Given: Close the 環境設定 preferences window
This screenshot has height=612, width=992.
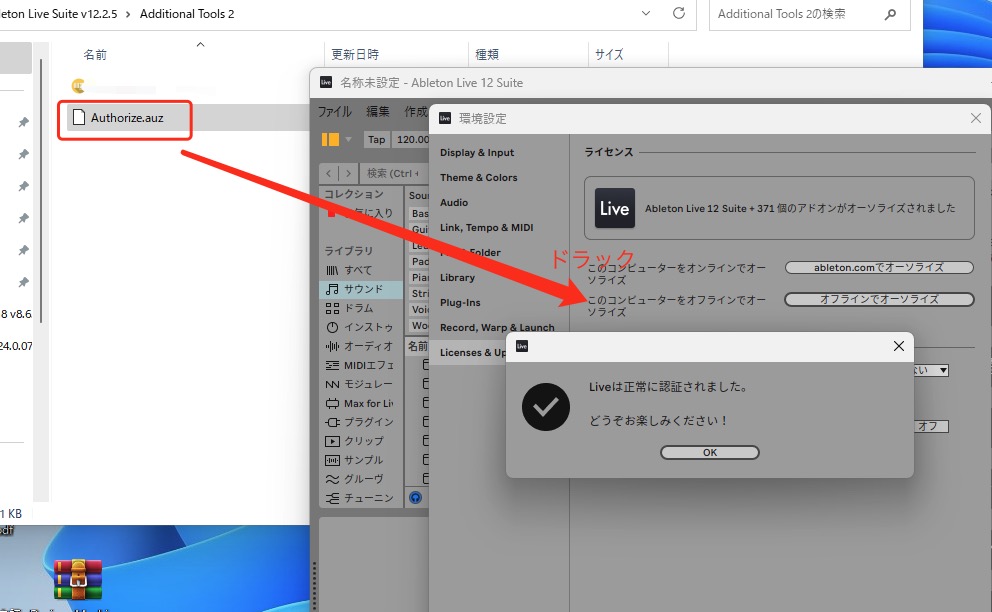Looking at the screenshot, I should point(976,118).
